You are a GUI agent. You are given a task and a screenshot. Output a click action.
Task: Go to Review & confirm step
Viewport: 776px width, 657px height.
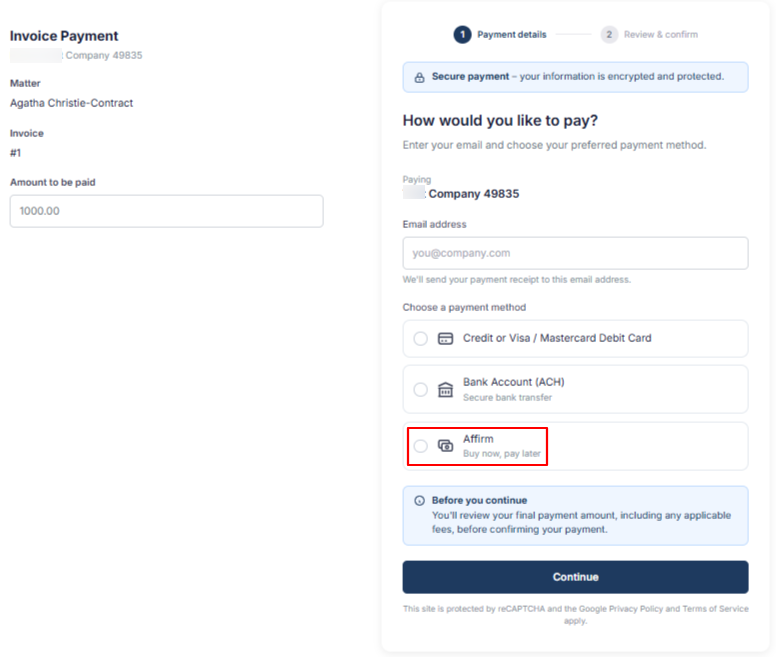[x=660, y=35]
